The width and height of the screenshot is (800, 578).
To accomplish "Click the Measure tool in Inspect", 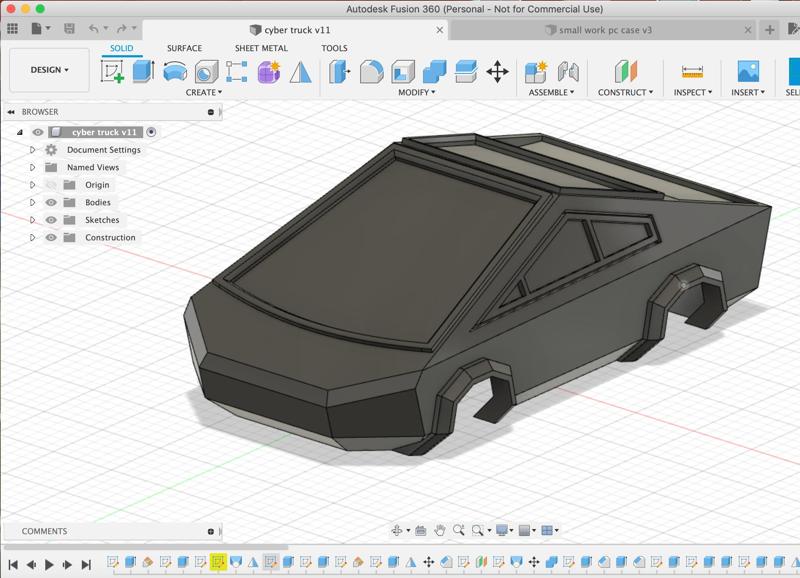I will [692, 71].
